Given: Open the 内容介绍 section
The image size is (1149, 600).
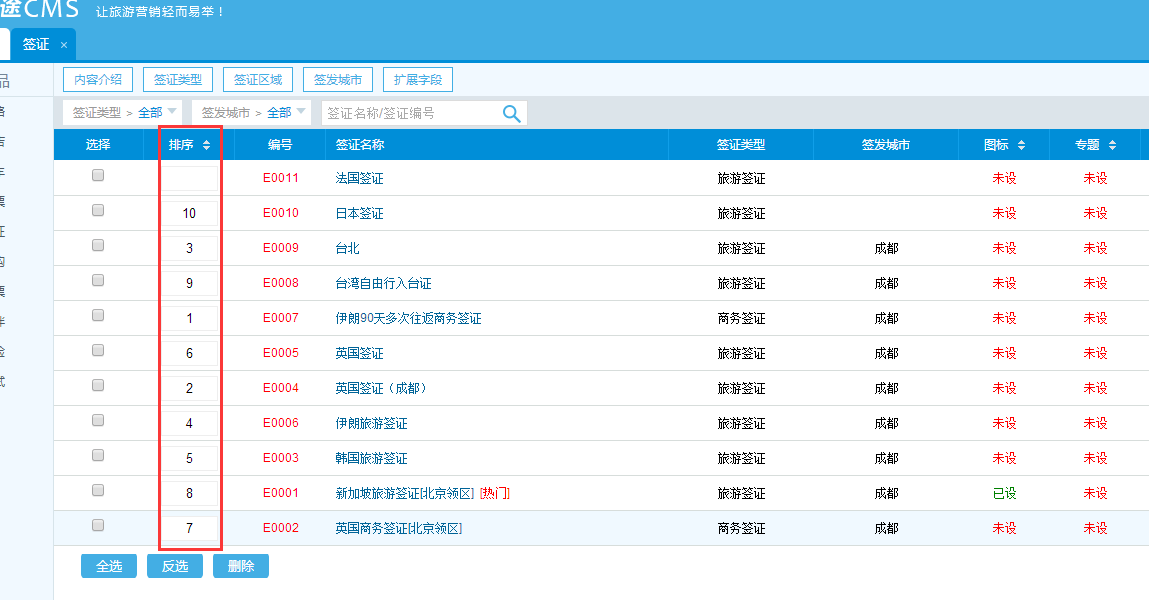Looking at the screenshot, I should [x=98, y=80].
